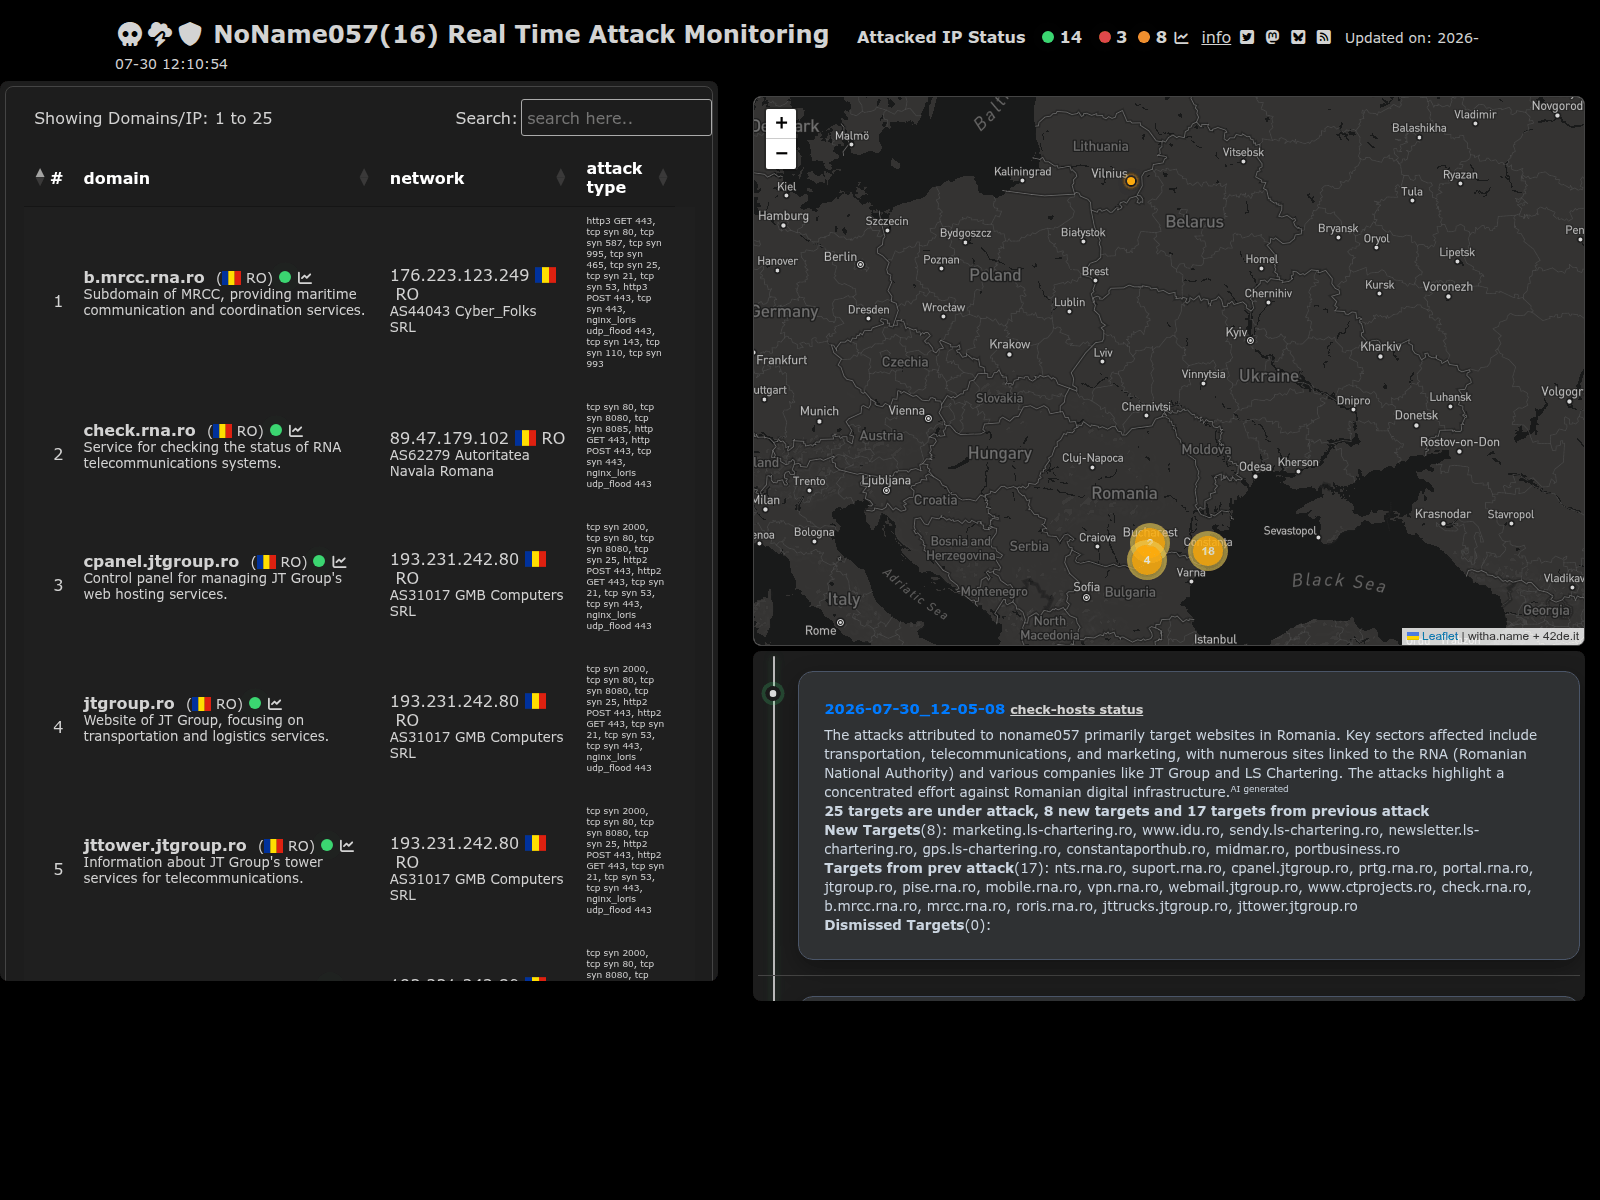
Task: Sort the table by the domain column
Action: (225, 178)
